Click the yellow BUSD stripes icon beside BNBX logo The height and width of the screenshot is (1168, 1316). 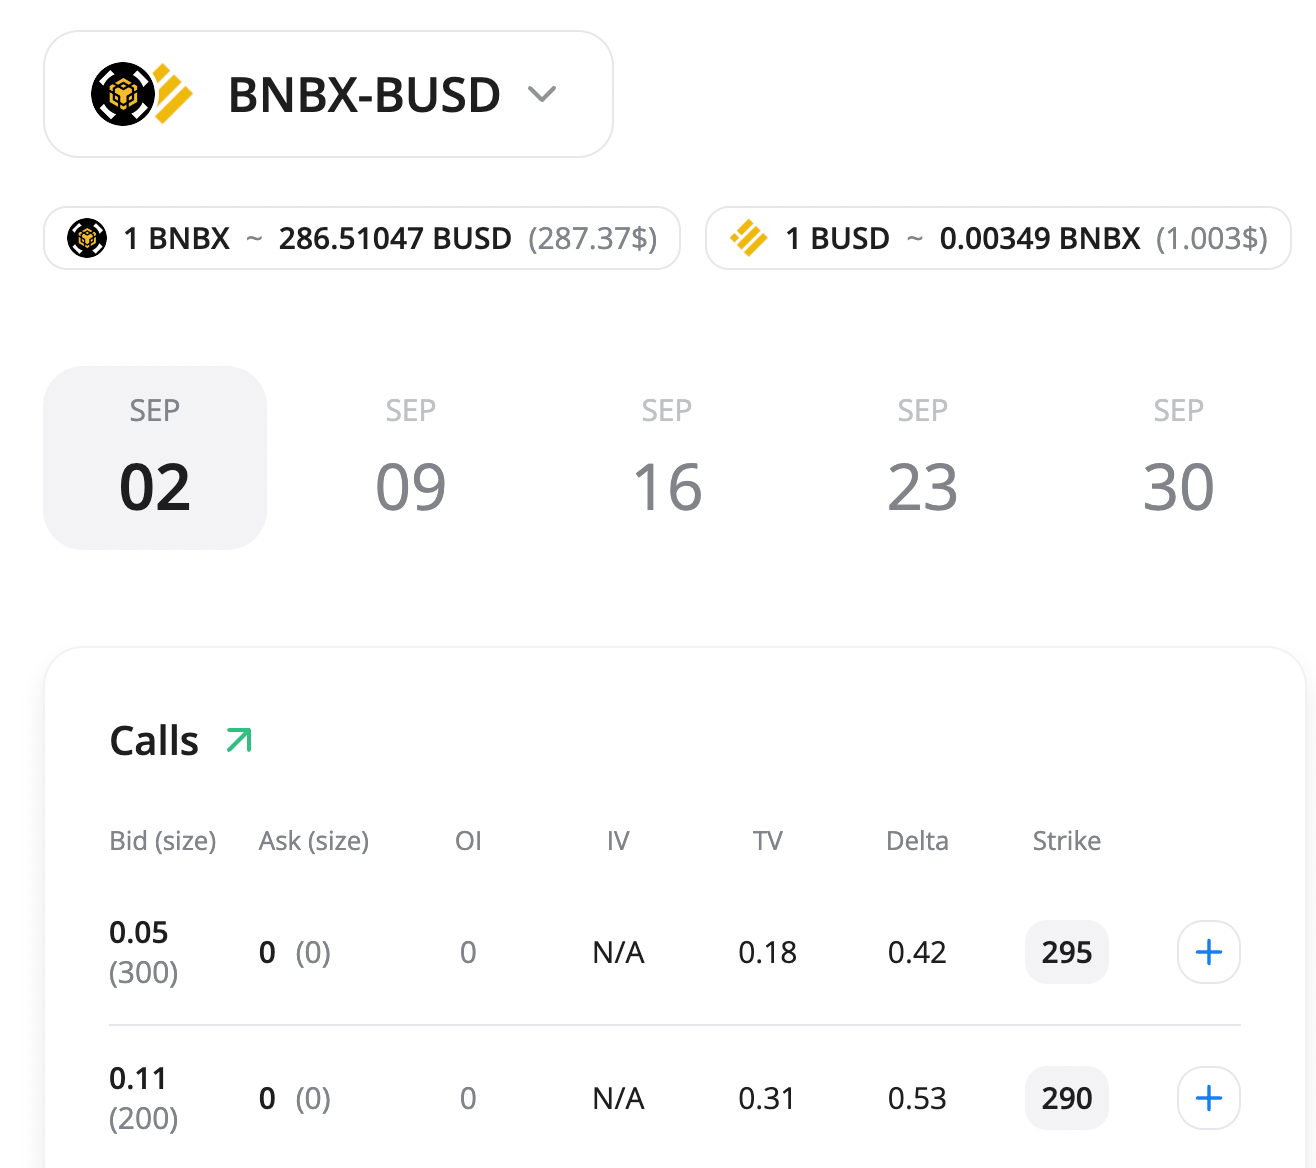pyautogui.click(x=172, y=94)
